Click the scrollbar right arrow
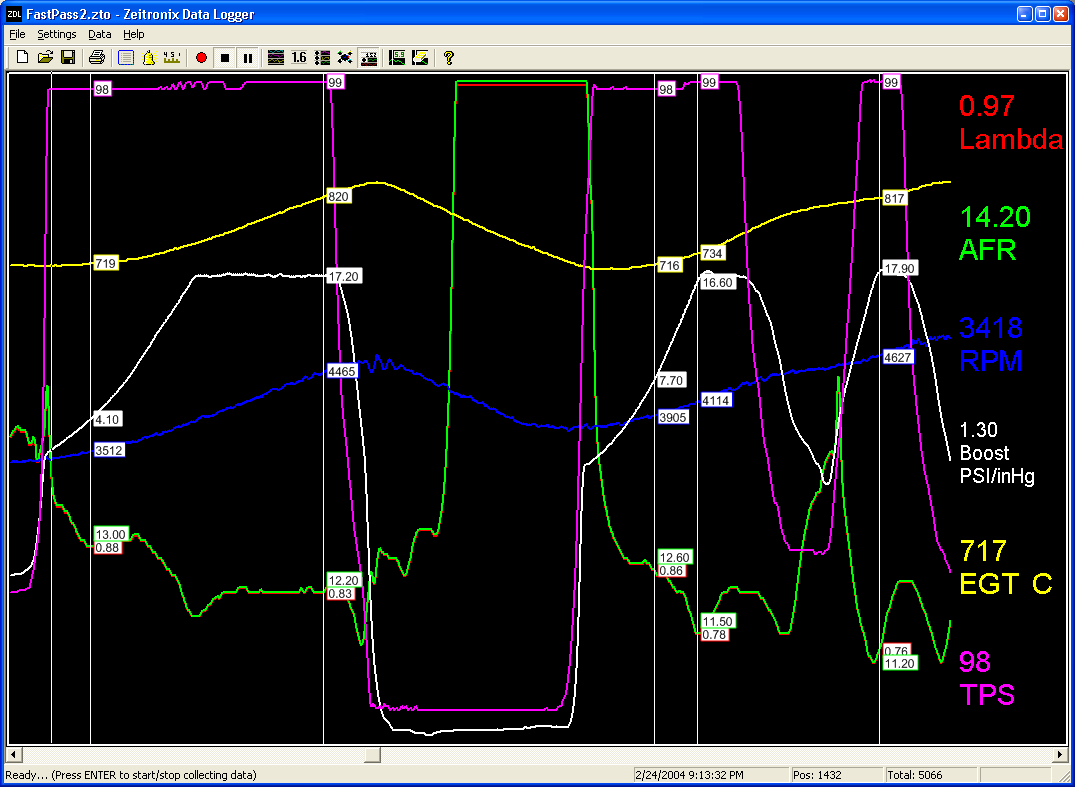 click(1061, 755)
